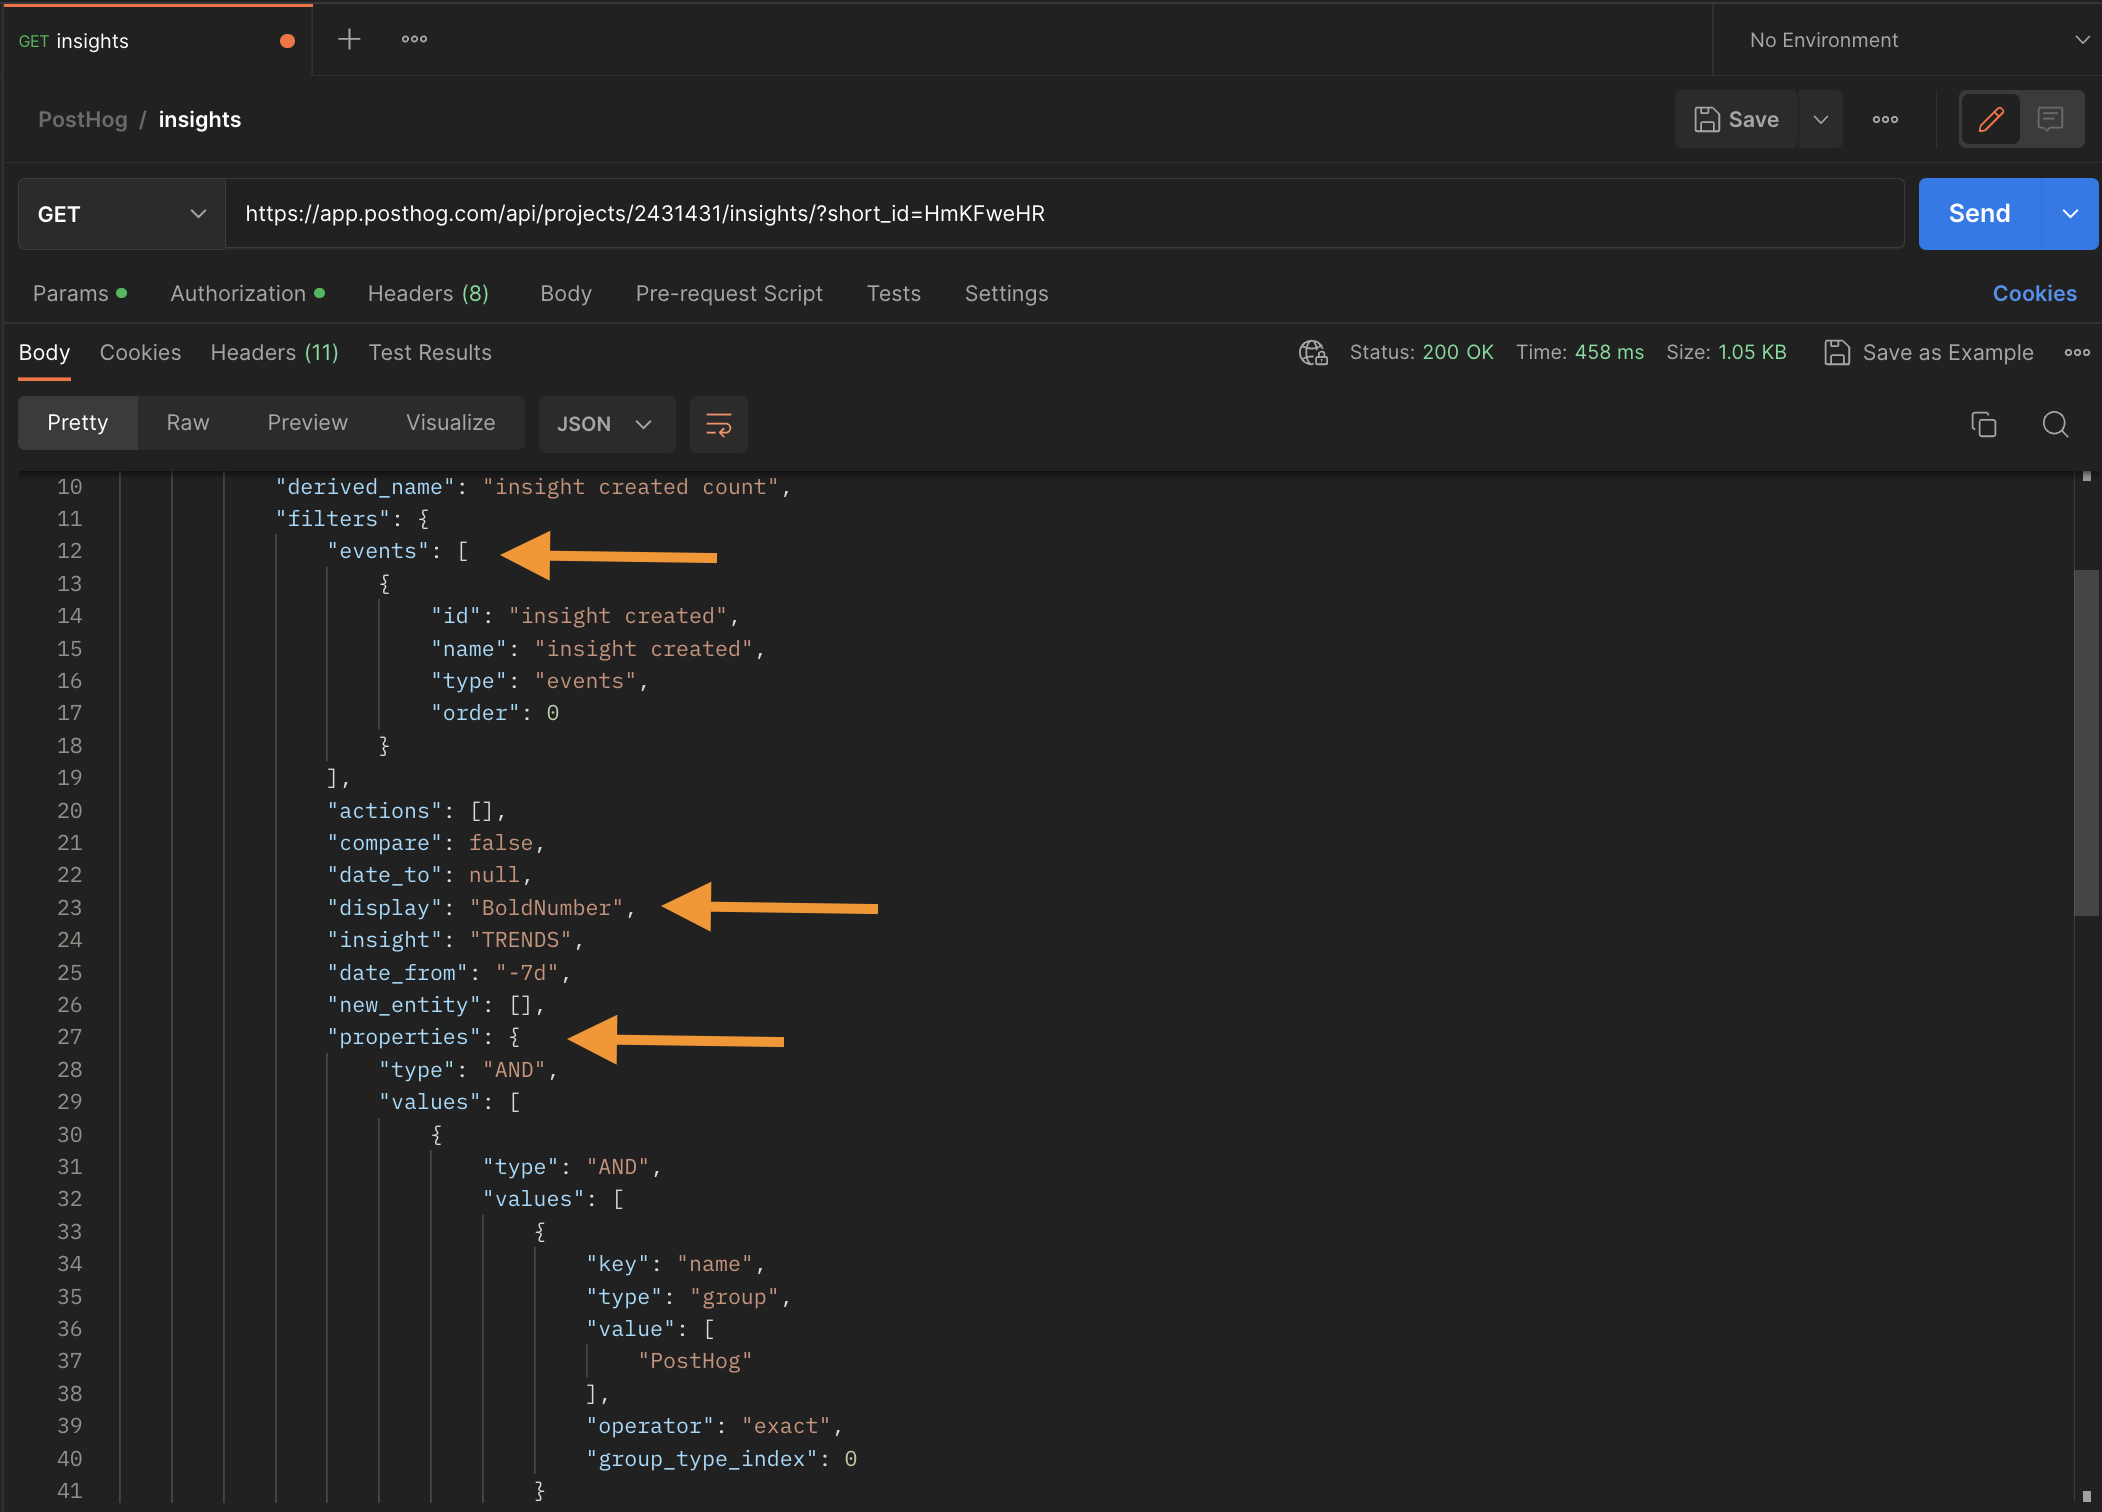Open a new request tab with plus icon
Viewport: 2102px width, 1512px height.
click(349, 40)
